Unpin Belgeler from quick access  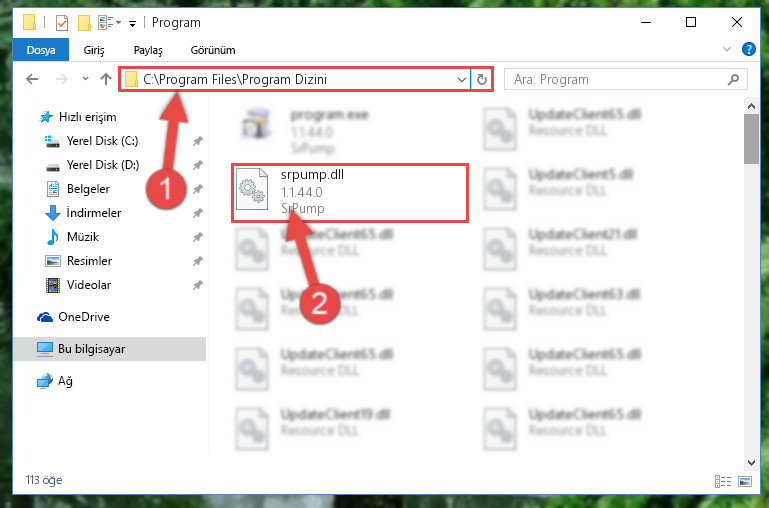pyautogui.click(x=198, y=189)
